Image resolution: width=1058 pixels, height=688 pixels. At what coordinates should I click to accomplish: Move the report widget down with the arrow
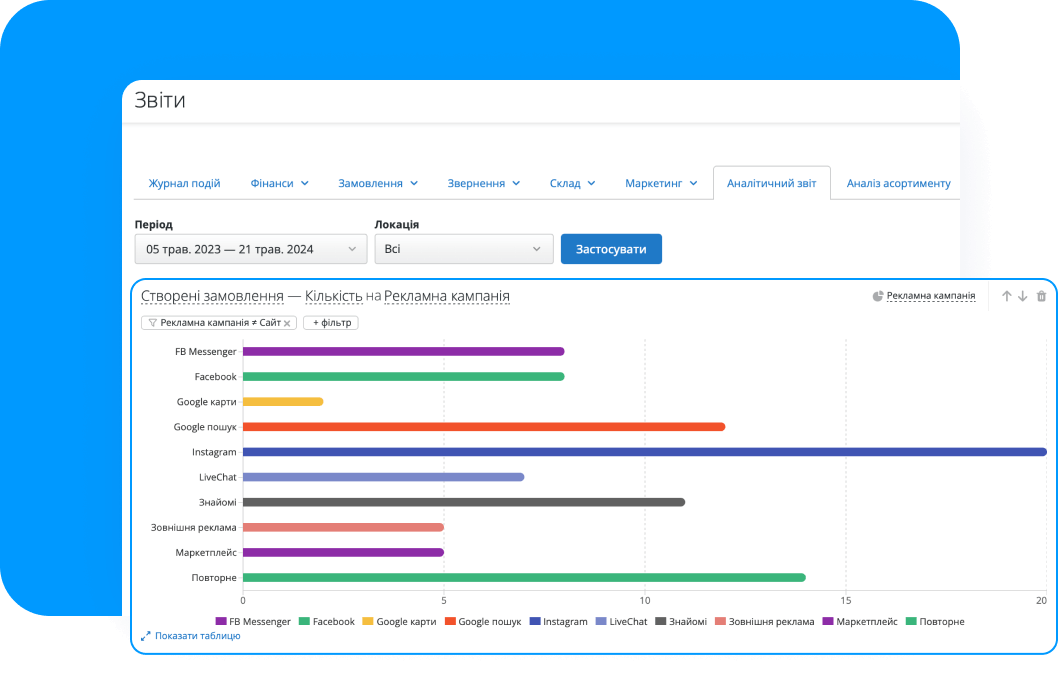tap(1023, 296)
